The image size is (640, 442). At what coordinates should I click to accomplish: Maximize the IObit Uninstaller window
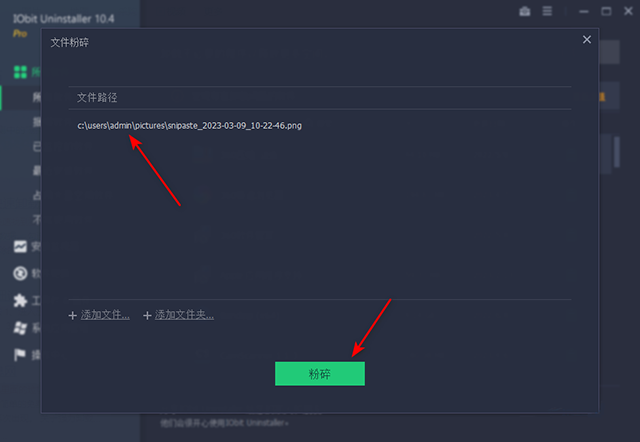coord(606,11)
